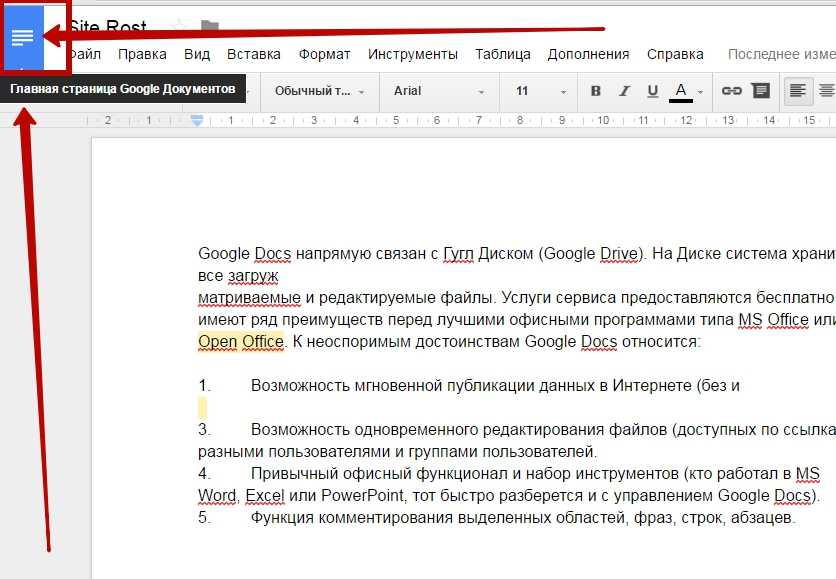Center align the text
Viewport: 836px width, 579px height.
(826, 91)
